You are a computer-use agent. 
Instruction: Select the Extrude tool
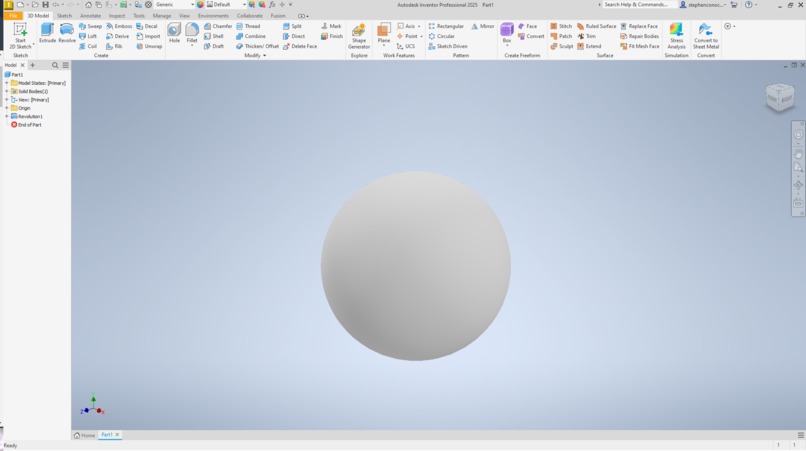point(47,33)
